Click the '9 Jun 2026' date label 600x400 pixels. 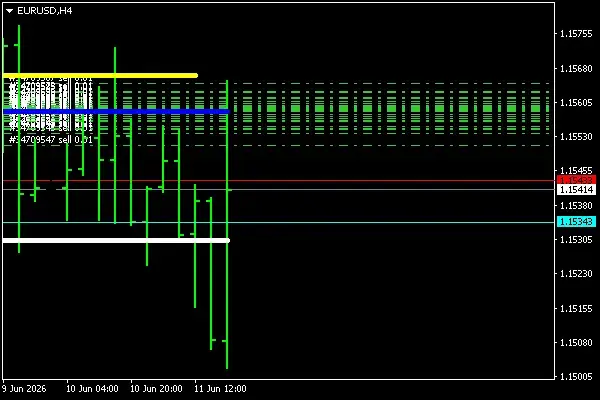[24, 389]
